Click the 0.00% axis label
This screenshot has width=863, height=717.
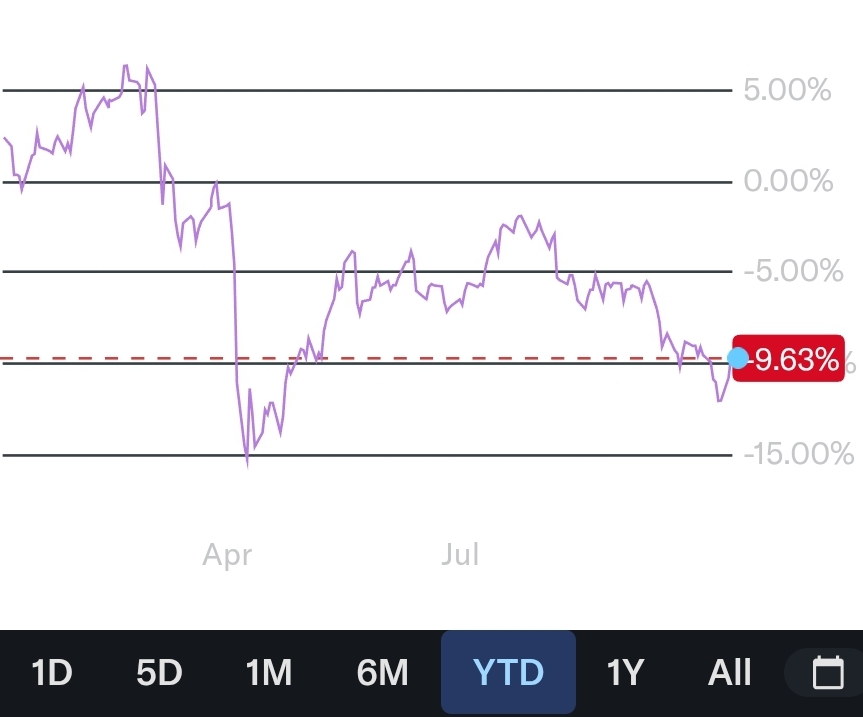tap(788, 181)
